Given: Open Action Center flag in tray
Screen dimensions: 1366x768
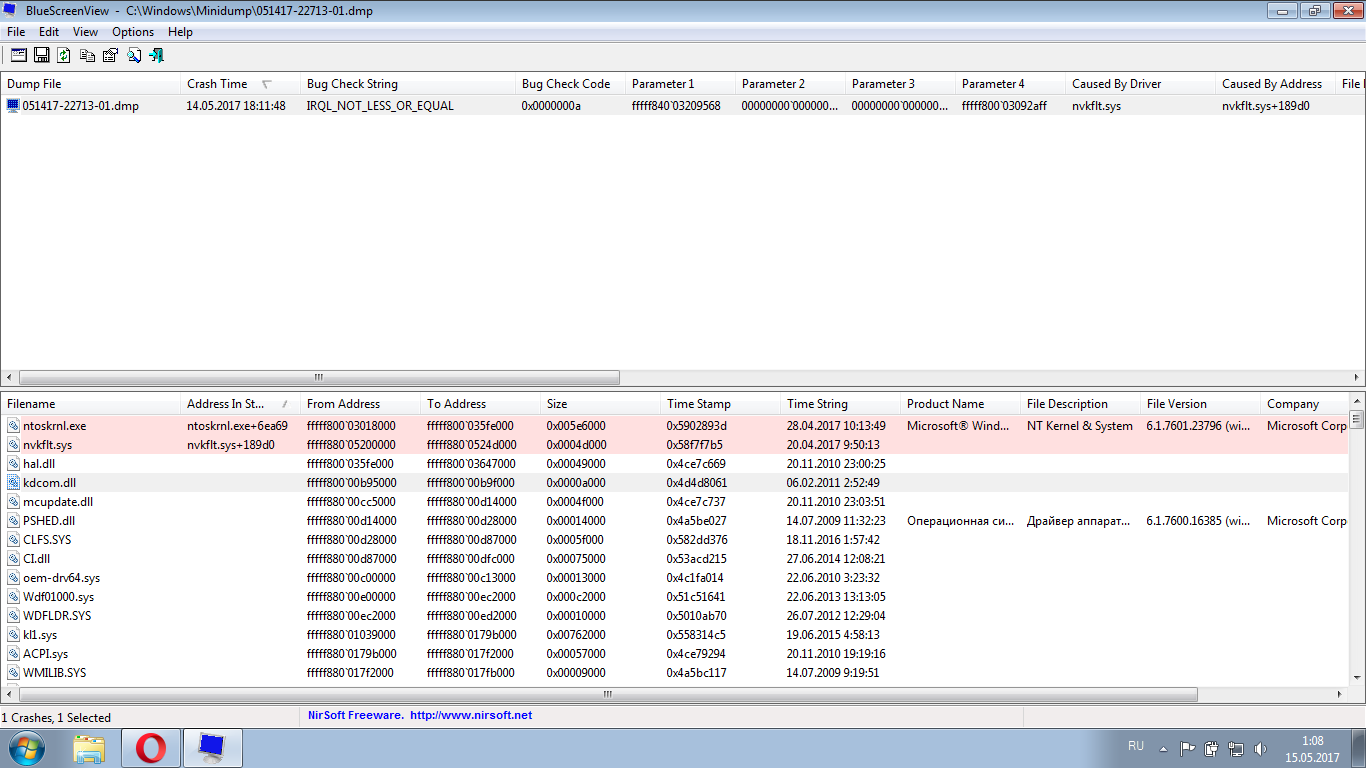Looking at the screenshot, I should [1188, 748].
